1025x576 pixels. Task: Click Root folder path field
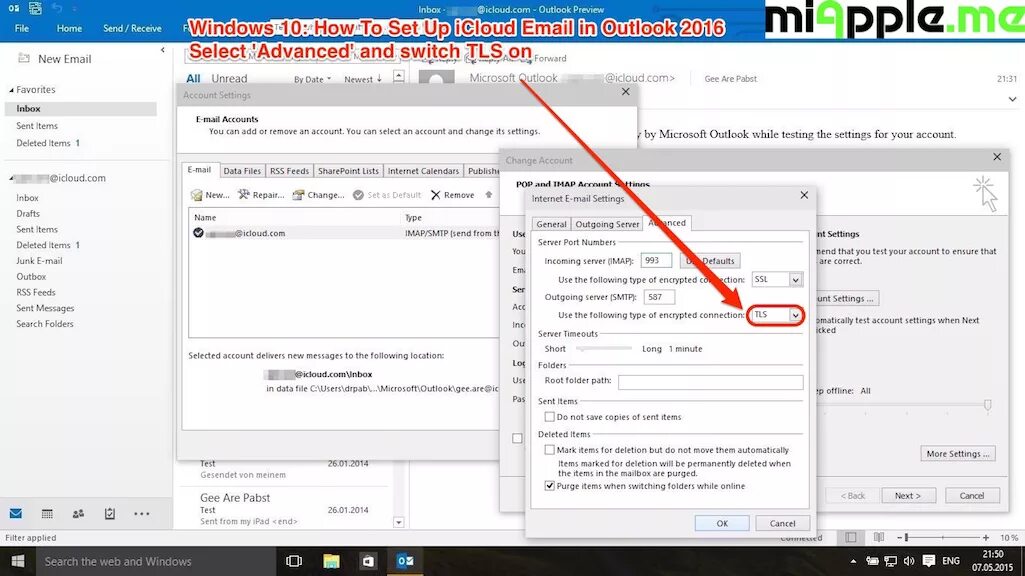[x=711, y=381]
